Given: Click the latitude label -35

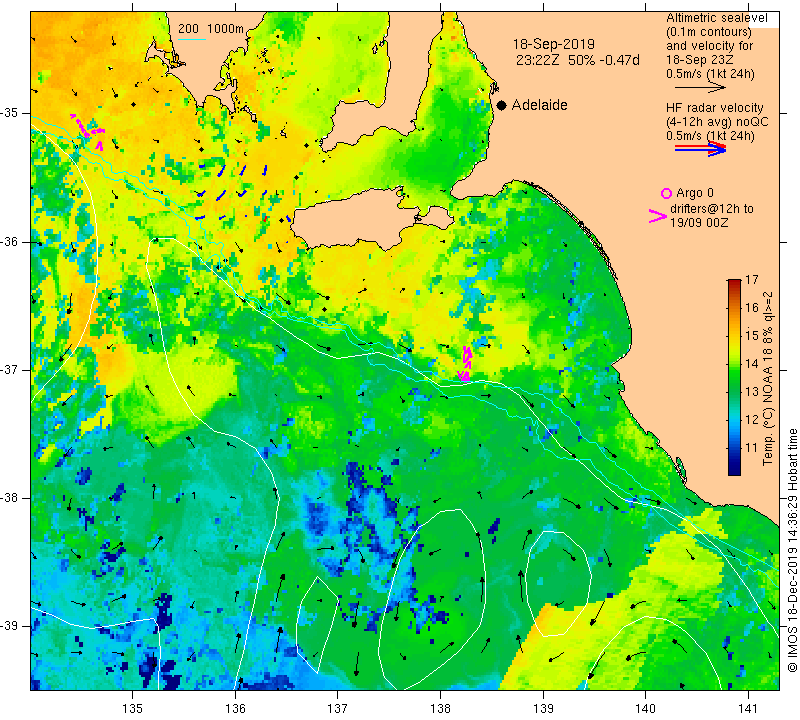Looking at the screenshot, I should coord(11,113).
